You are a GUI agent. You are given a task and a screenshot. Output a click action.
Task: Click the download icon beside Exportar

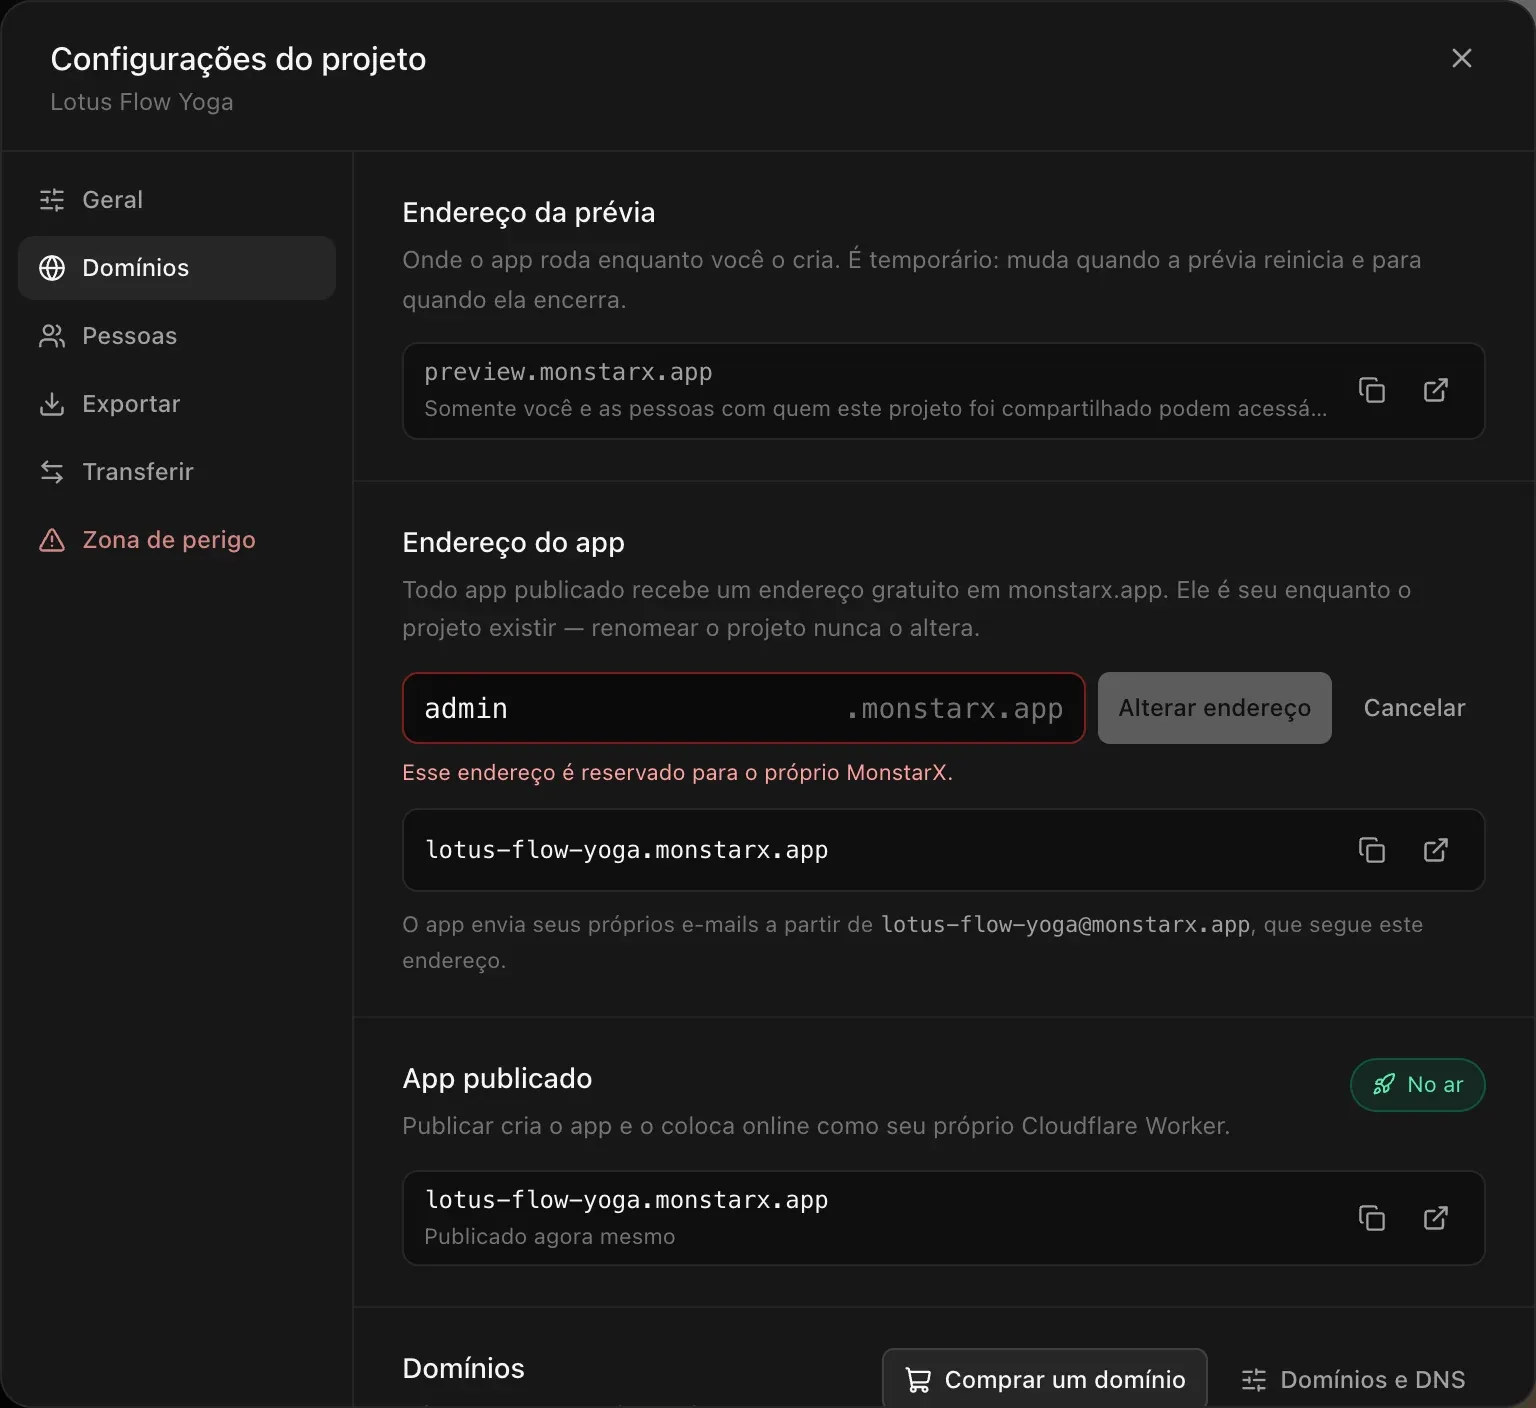click(52, 404)
